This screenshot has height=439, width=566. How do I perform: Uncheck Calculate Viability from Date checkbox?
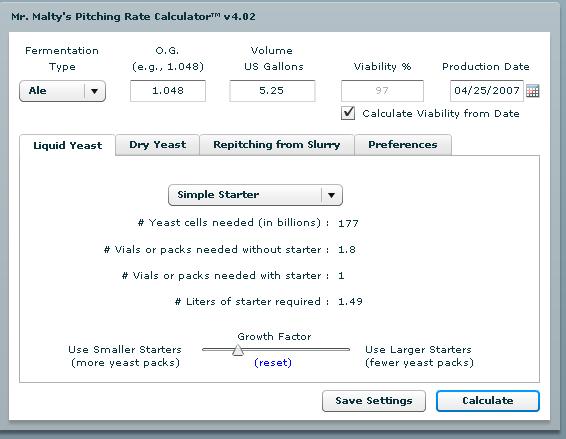point(348,113)
